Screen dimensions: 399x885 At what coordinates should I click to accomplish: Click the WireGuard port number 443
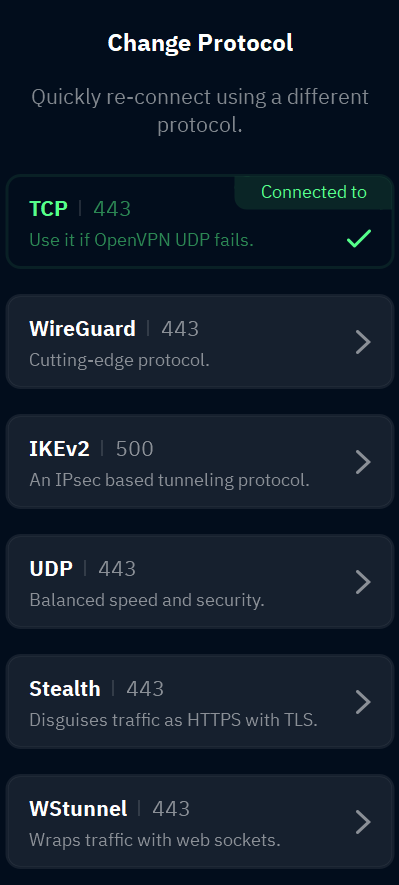click(x=180, y=328)
